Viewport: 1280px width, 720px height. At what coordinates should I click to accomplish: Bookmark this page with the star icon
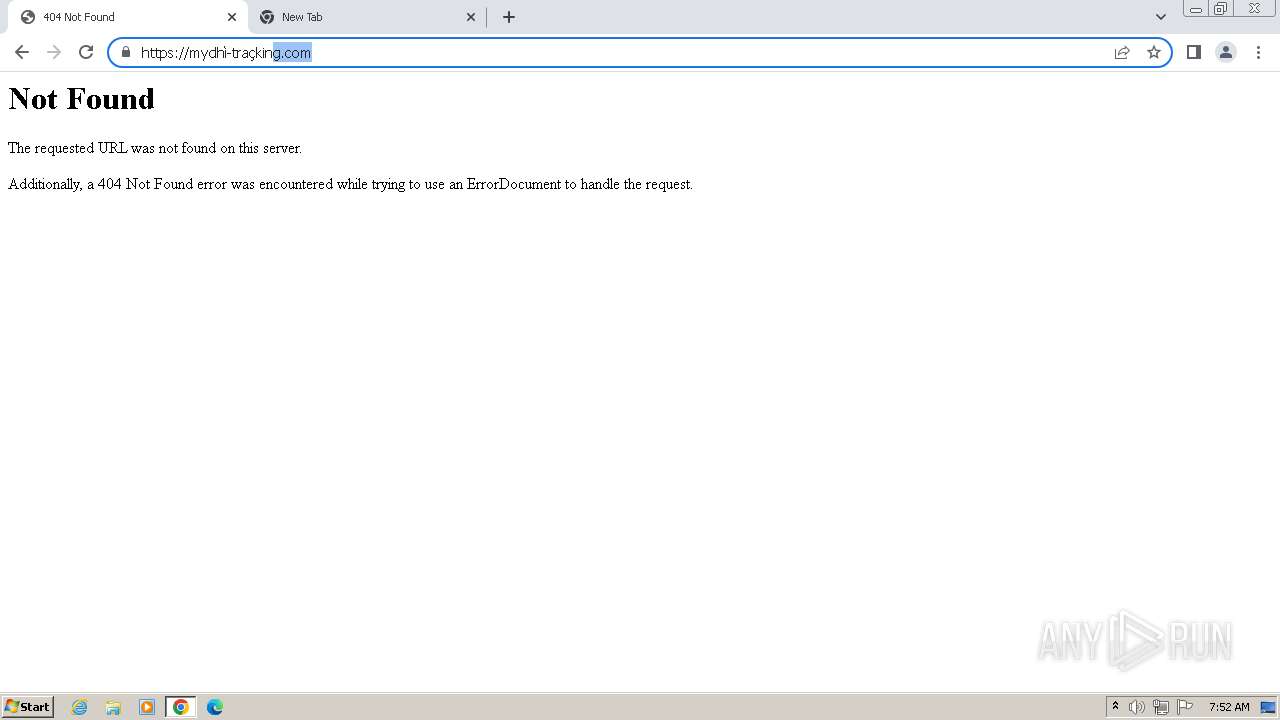[x=1154, y=52]
